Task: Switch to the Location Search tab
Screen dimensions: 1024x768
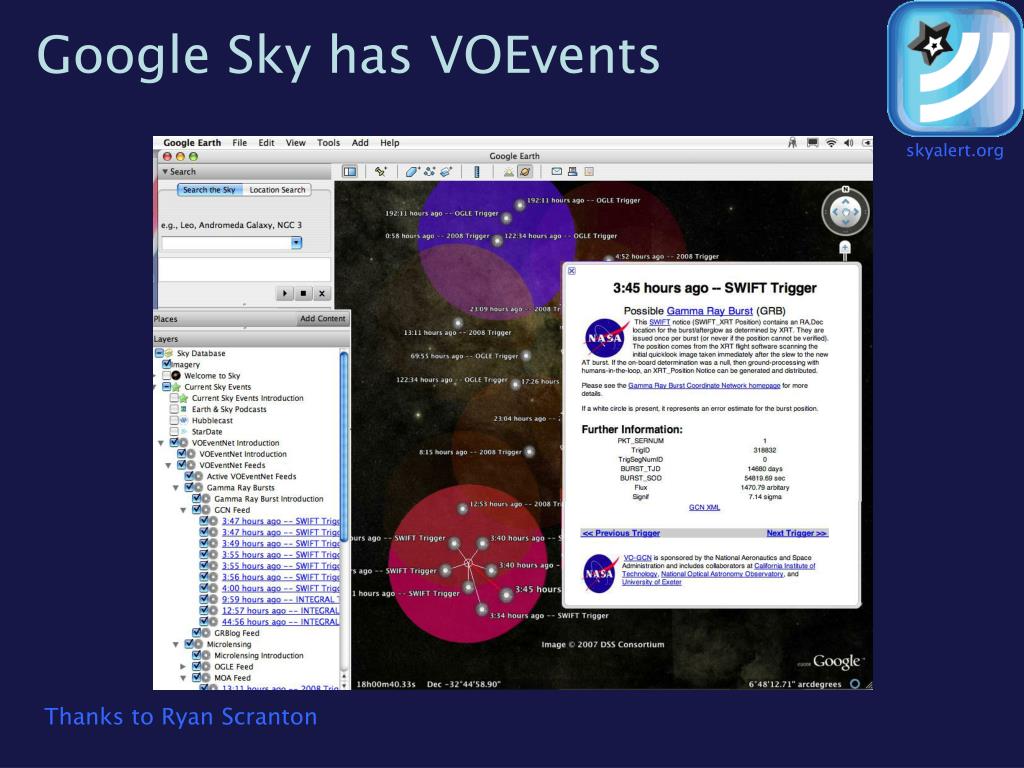Action: click(277, 189)
